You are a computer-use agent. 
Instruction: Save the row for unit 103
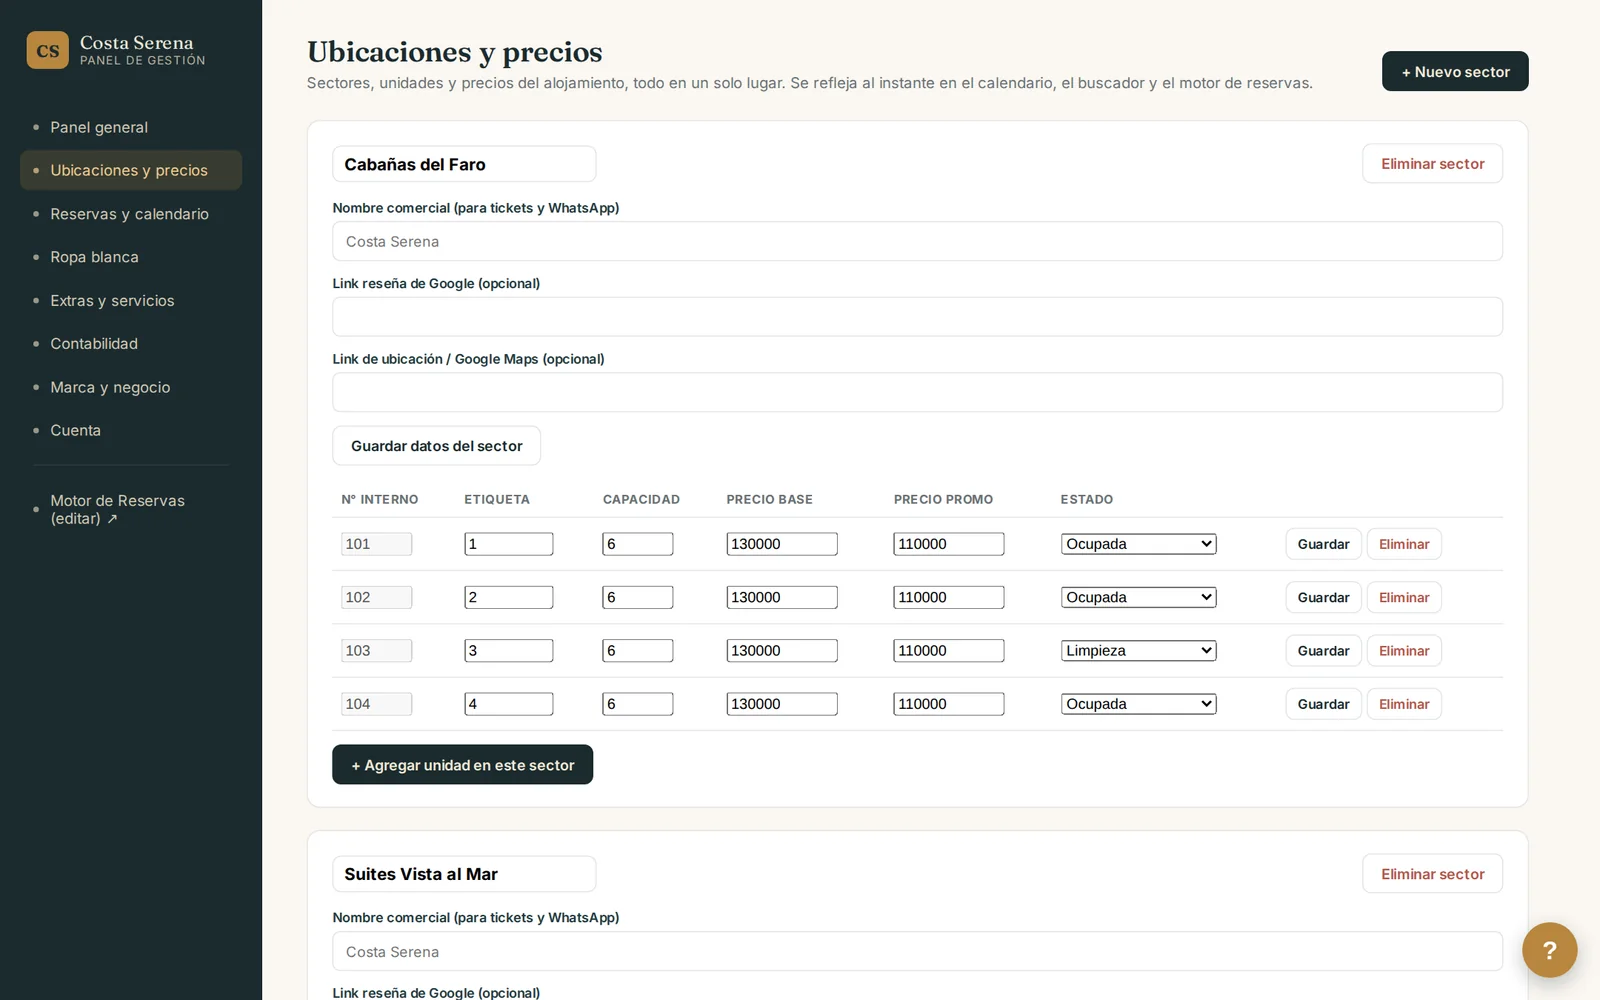click(1323, 651)
